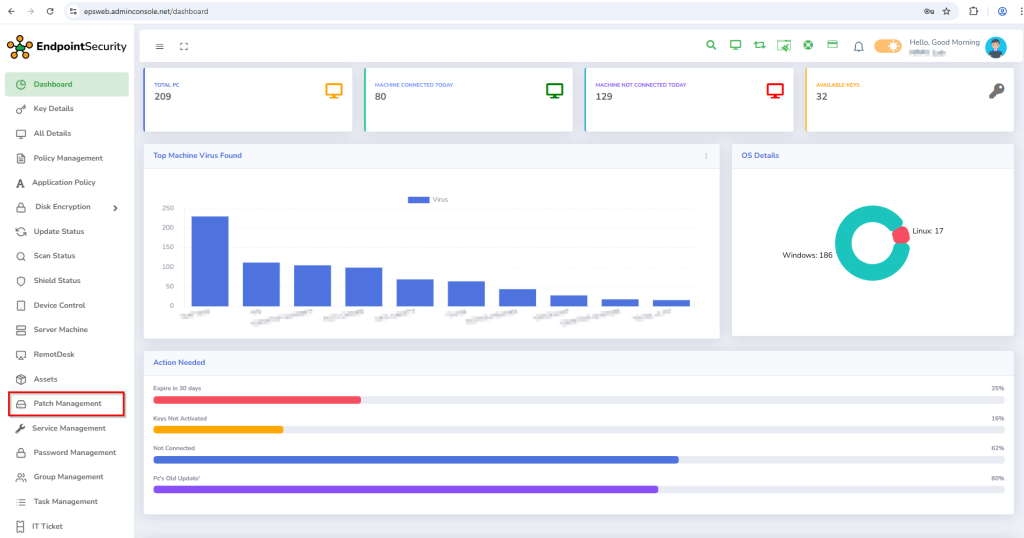The image size is (1024, 538).
Task: Click the green card icon in header
Action: [x=831, y=46]
